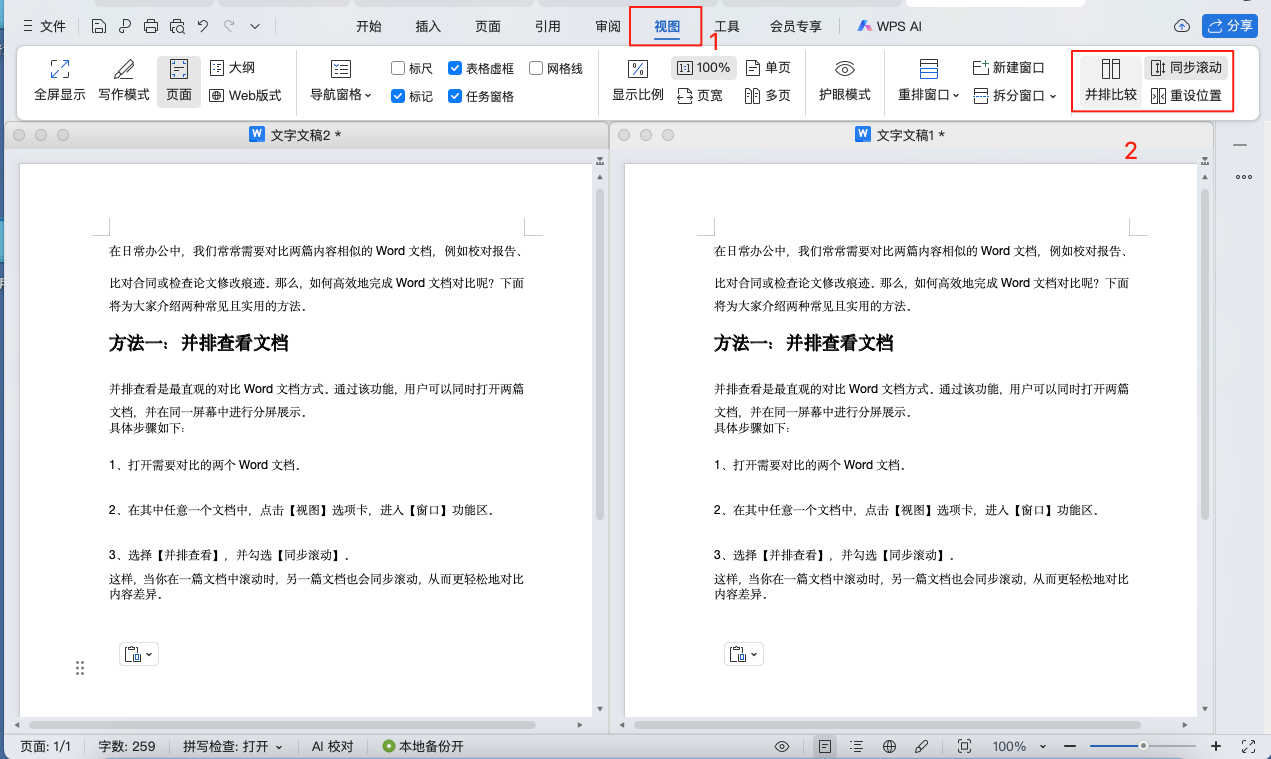The image size is (1271, 759).
Task: Switch to the 页面 ribbon tab
Action: 488,26
